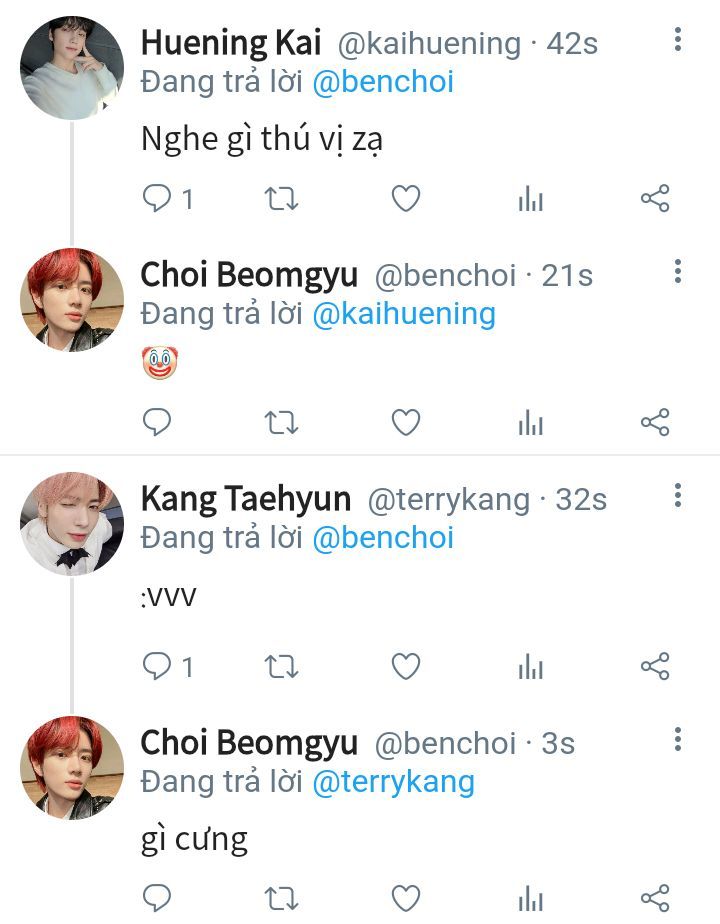Viewport: 720px width, 924px height.
Task: Like Choi Beomgyu's clown emoji tweet
Action: point(405,423)
